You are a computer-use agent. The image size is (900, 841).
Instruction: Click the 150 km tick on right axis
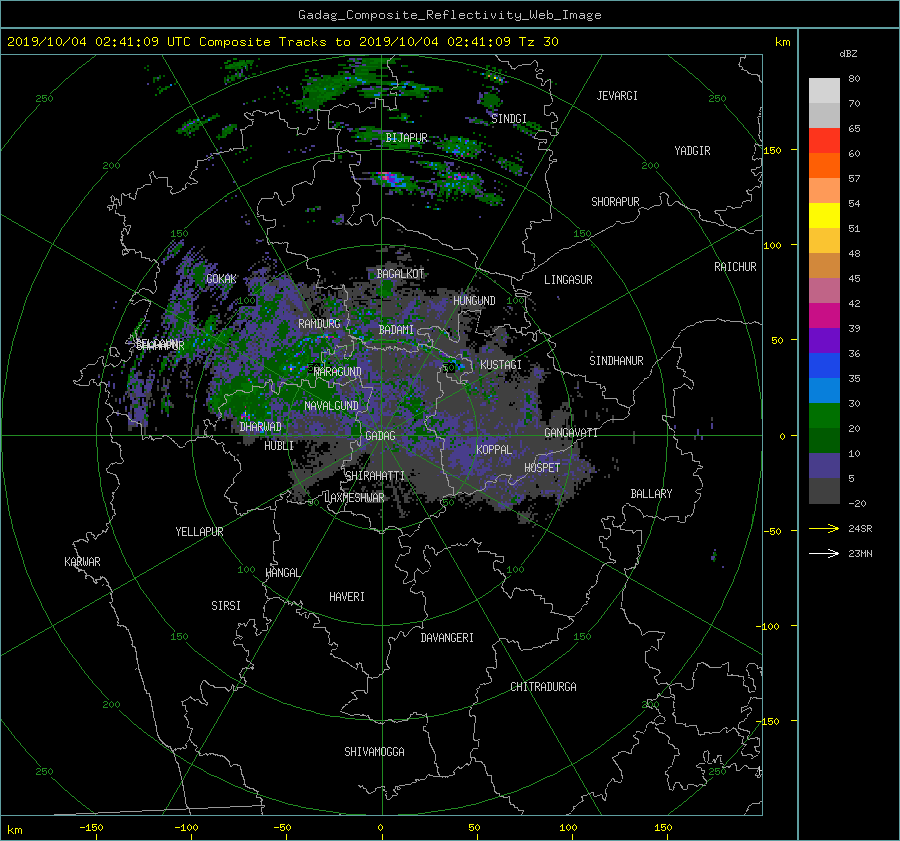point(773,150)
